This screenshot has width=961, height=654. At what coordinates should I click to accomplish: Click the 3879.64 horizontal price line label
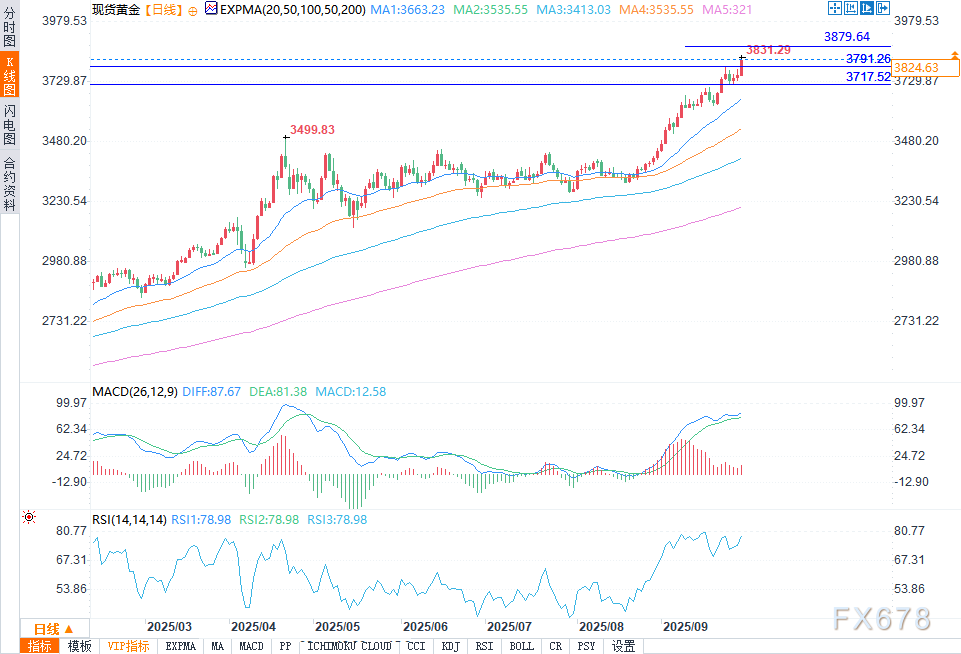(x=846, y=37)
